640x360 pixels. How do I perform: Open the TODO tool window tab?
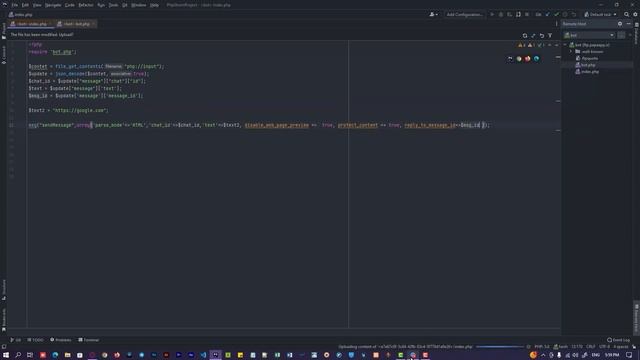point(35,340)
